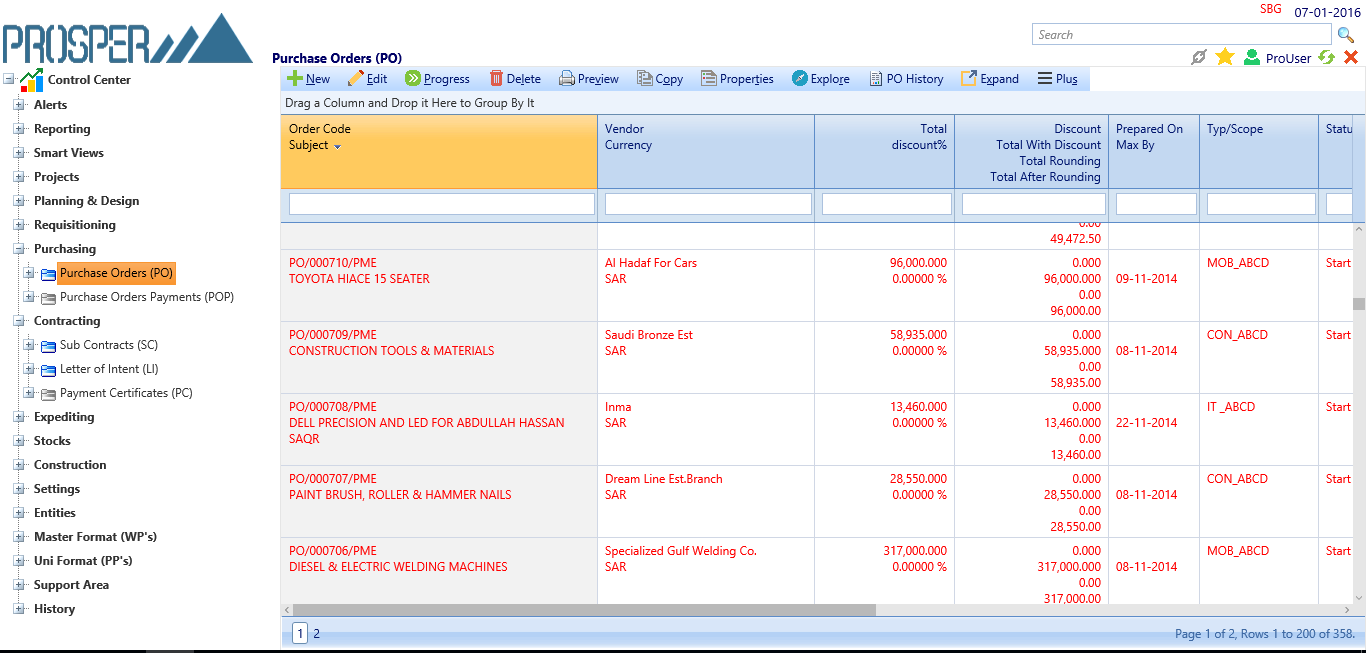
Task: Select Expediting in the tree
Action: tap(64, 417)
